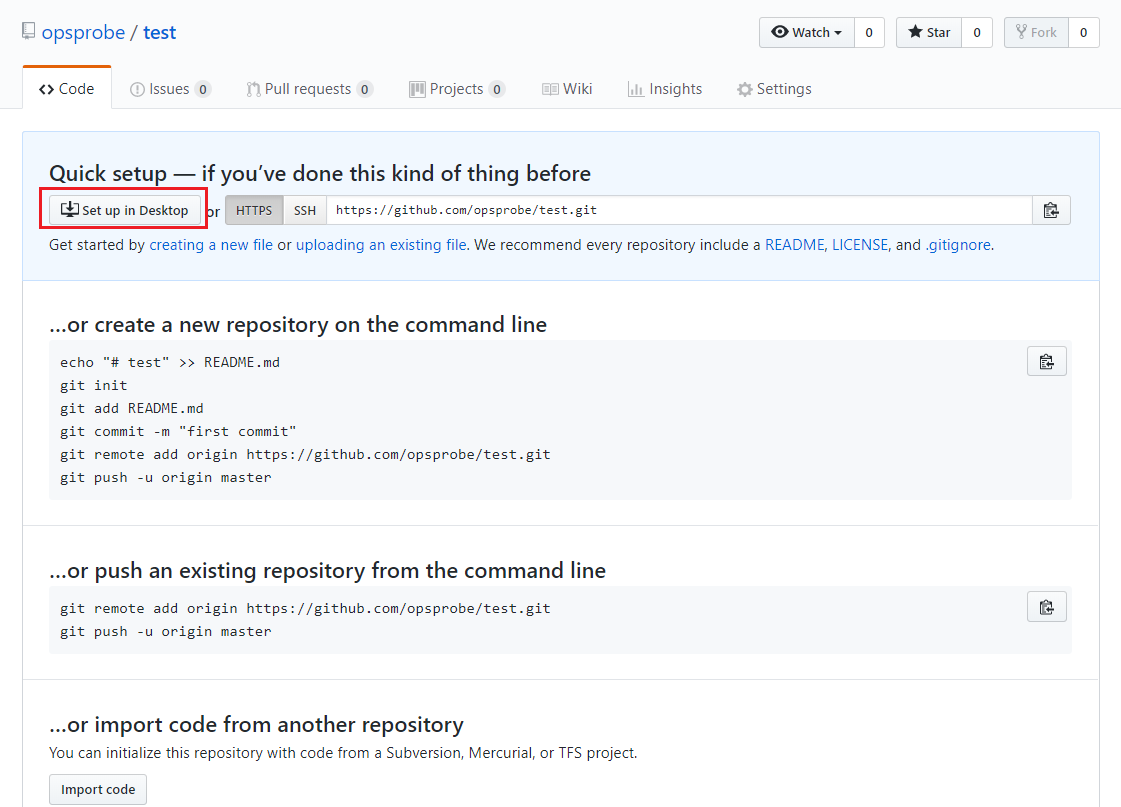The height and width of the screenshot is (807, 1121).
Task: Open the .gitignore recommendation link
Action: 957,244
